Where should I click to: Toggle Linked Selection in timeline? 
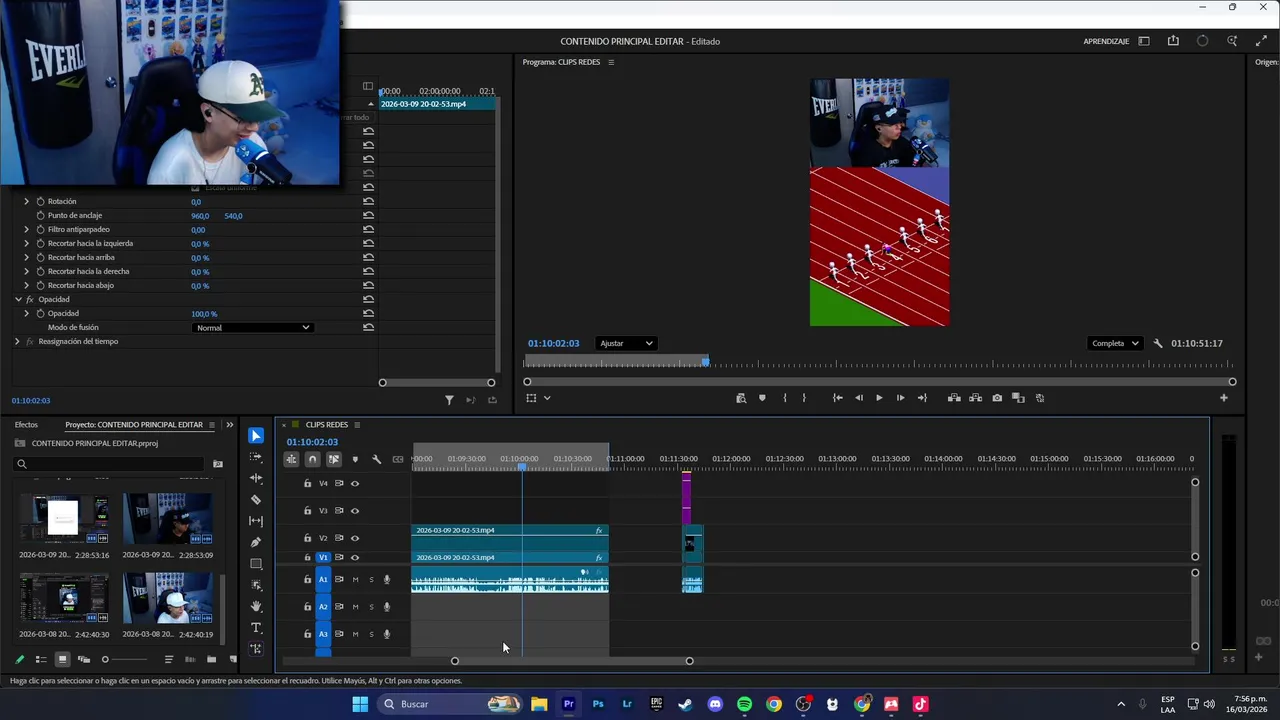tap(334, 459)
